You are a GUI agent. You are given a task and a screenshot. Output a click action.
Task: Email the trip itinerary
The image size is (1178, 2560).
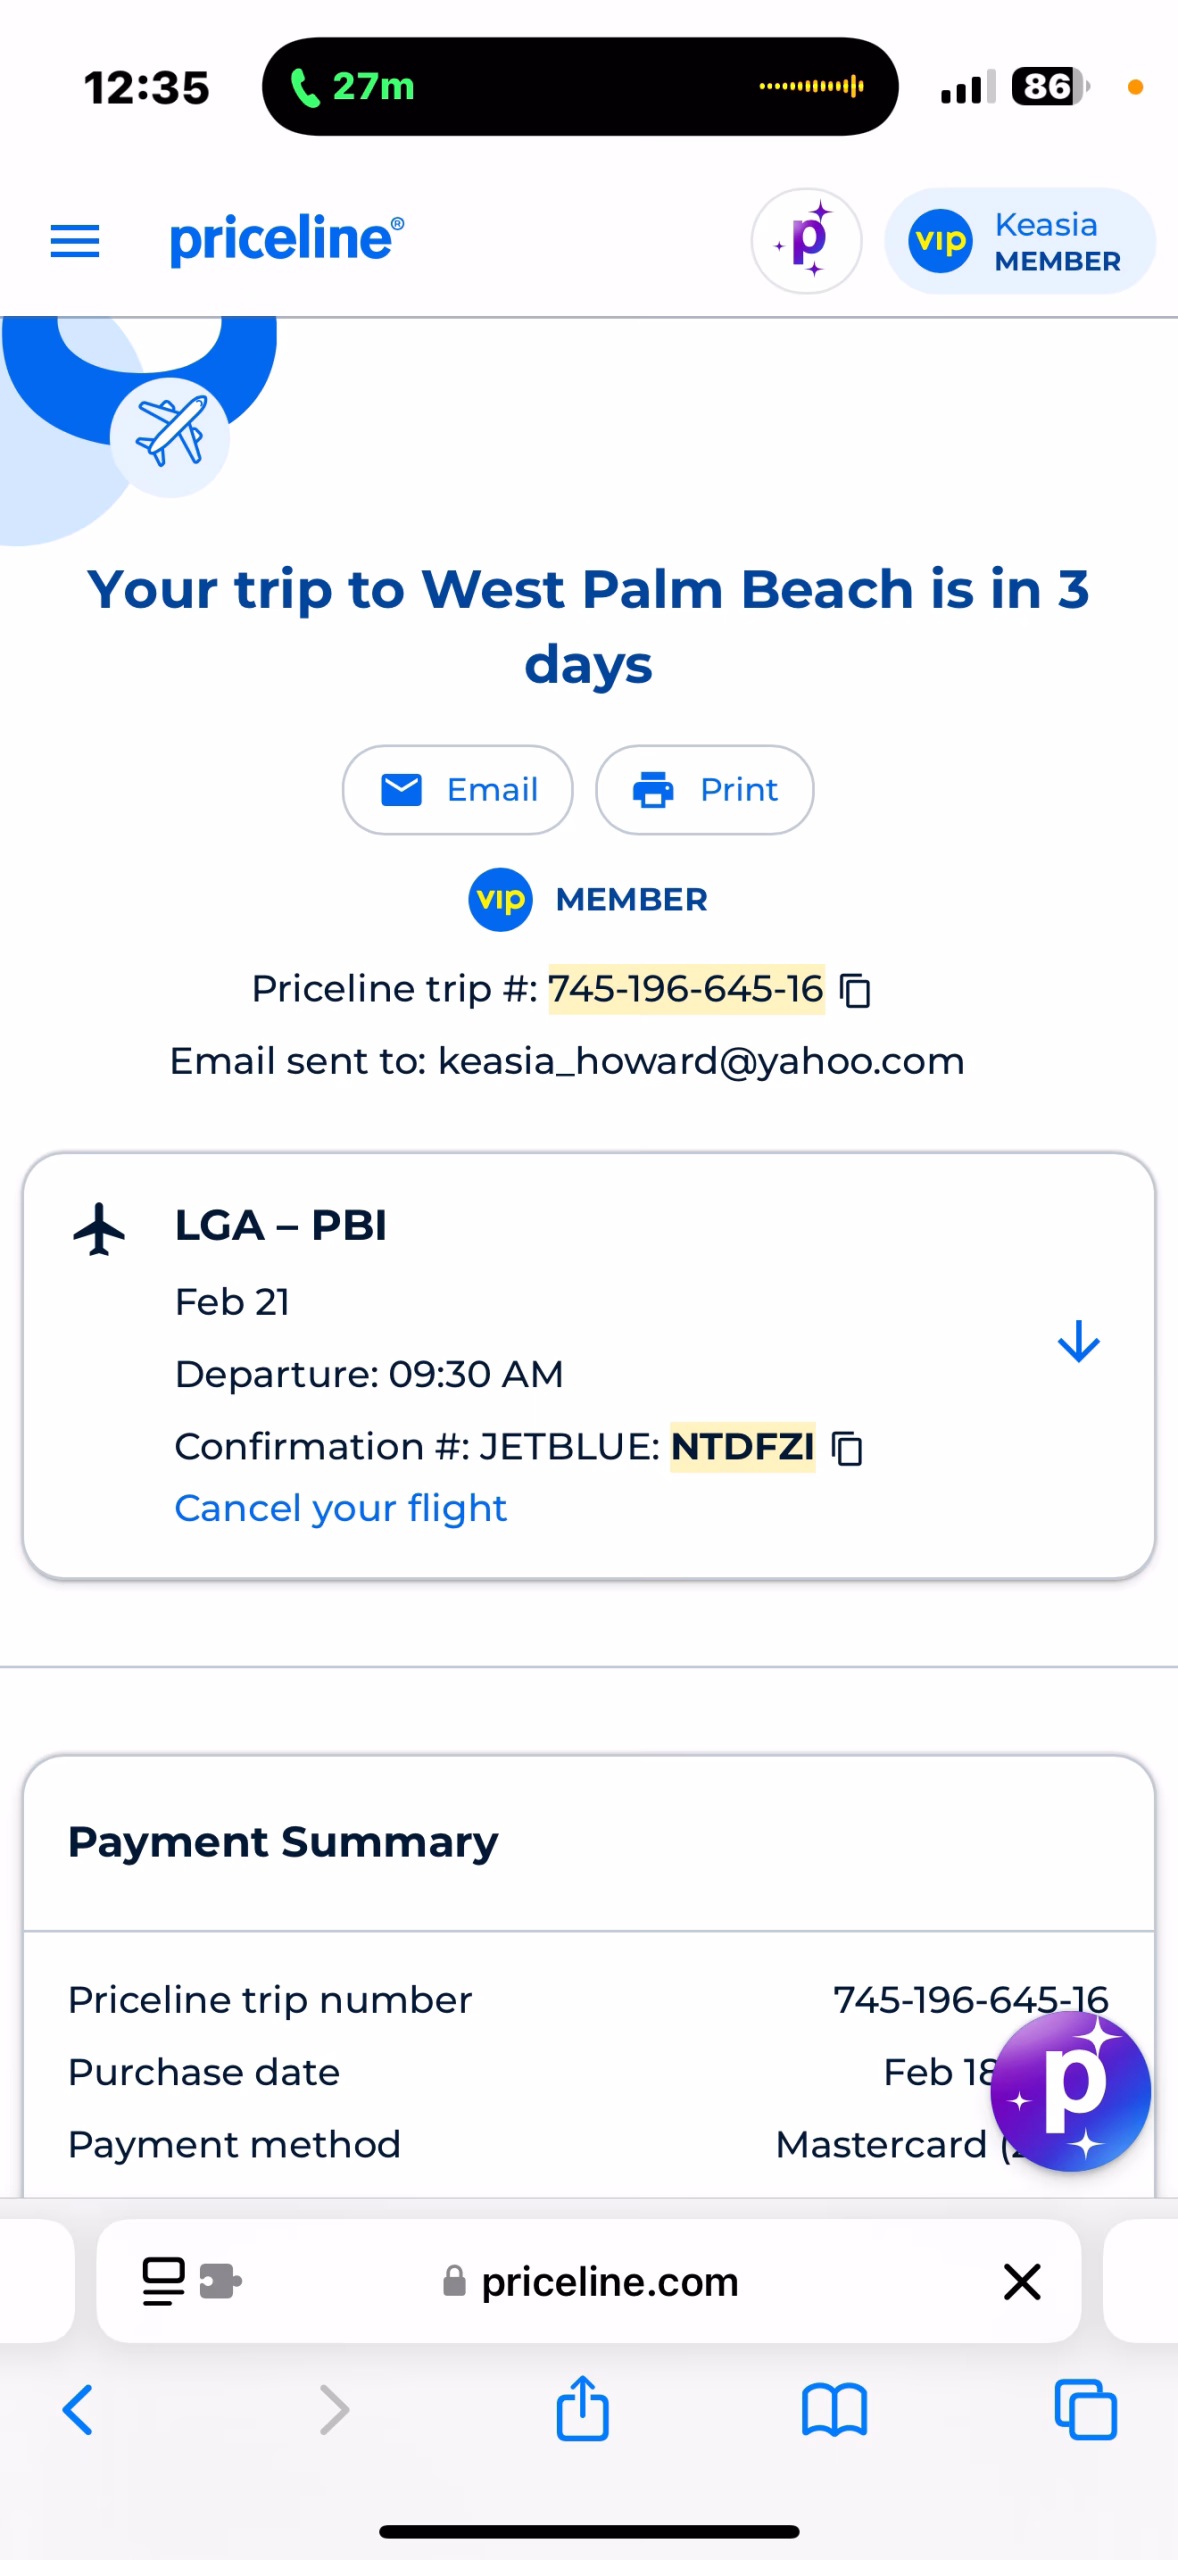pyautogui.click(x=458, y=790)
